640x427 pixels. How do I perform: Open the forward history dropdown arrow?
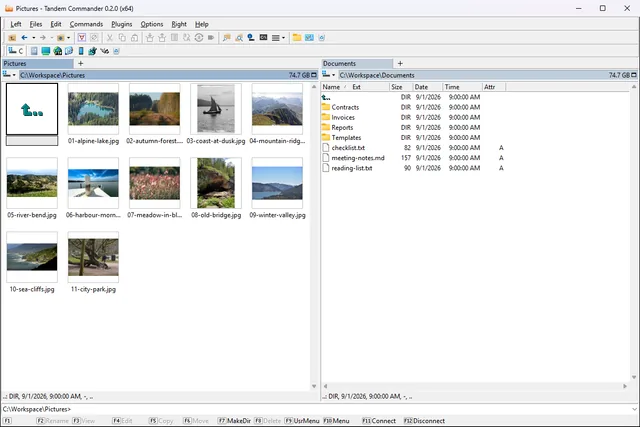[52, 38]
